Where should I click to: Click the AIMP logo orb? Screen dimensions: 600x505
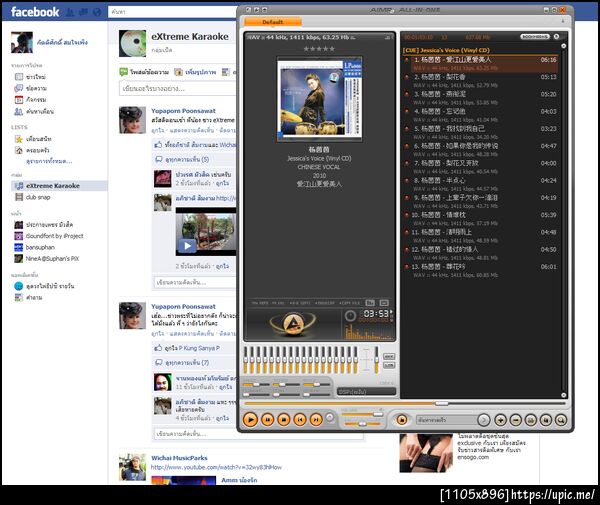pos(293,324)
